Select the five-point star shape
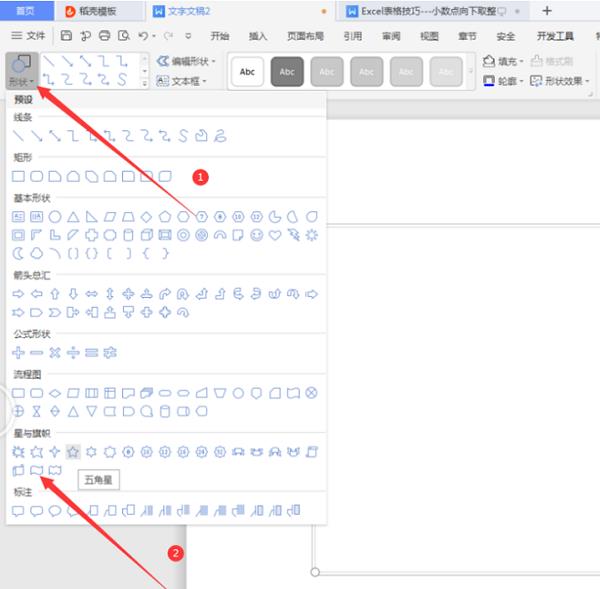 pyautogui.click(x=73, y=452)
